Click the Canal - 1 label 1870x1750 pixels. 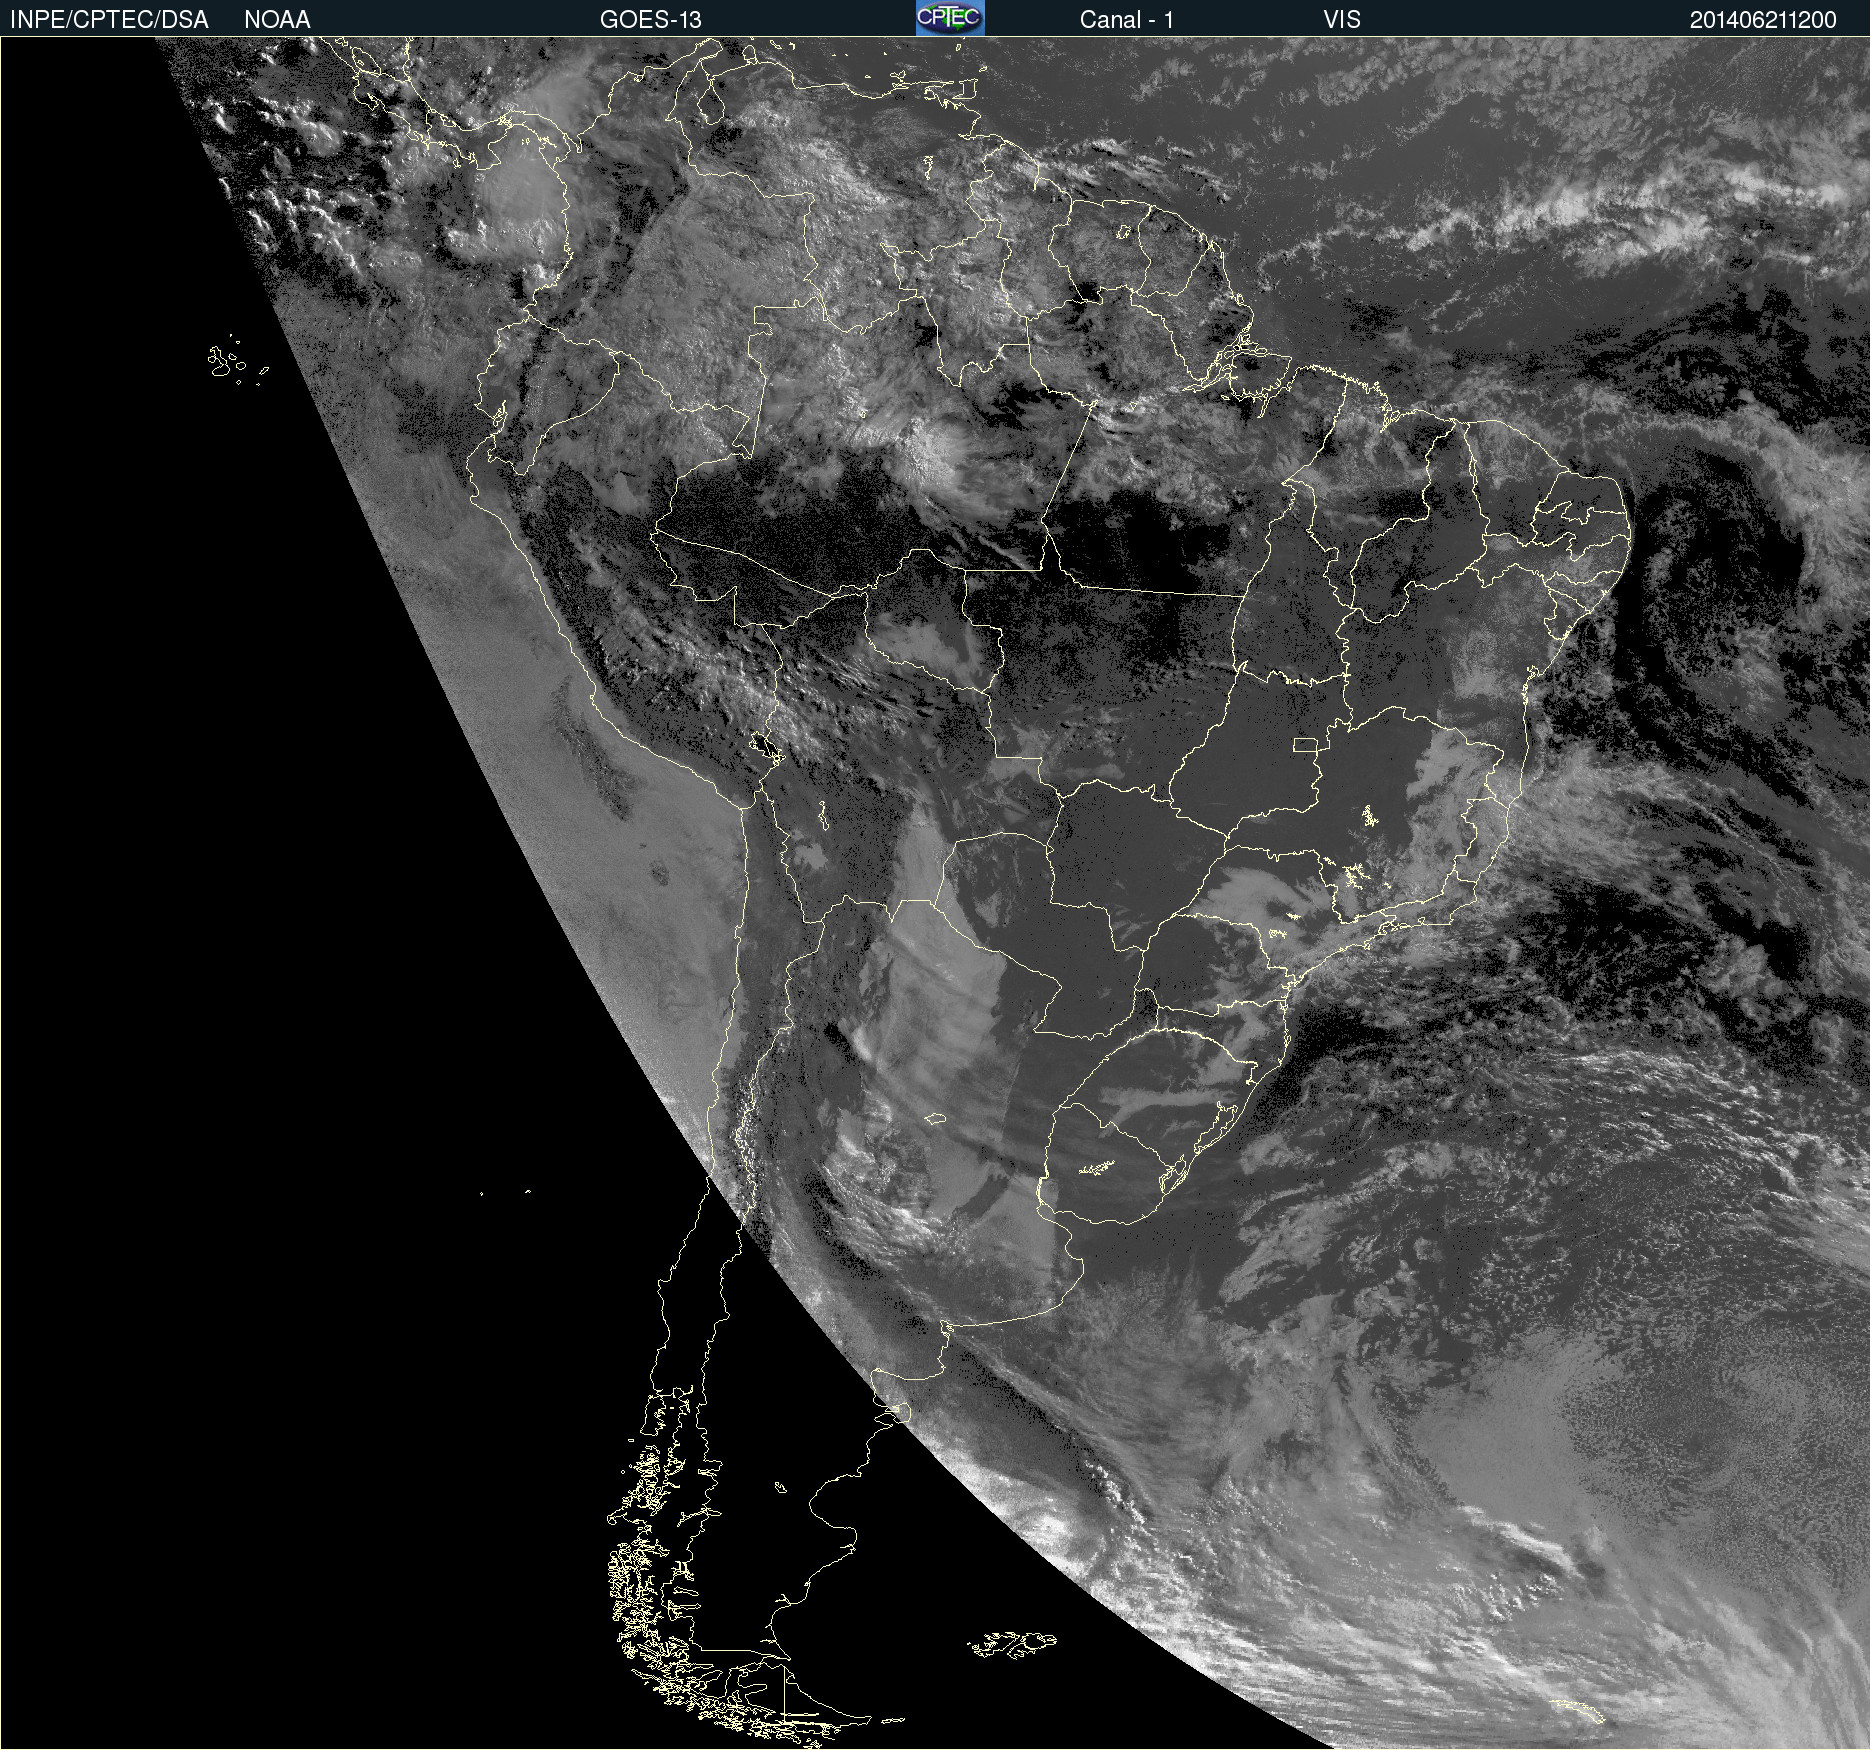click(1126, 20)
